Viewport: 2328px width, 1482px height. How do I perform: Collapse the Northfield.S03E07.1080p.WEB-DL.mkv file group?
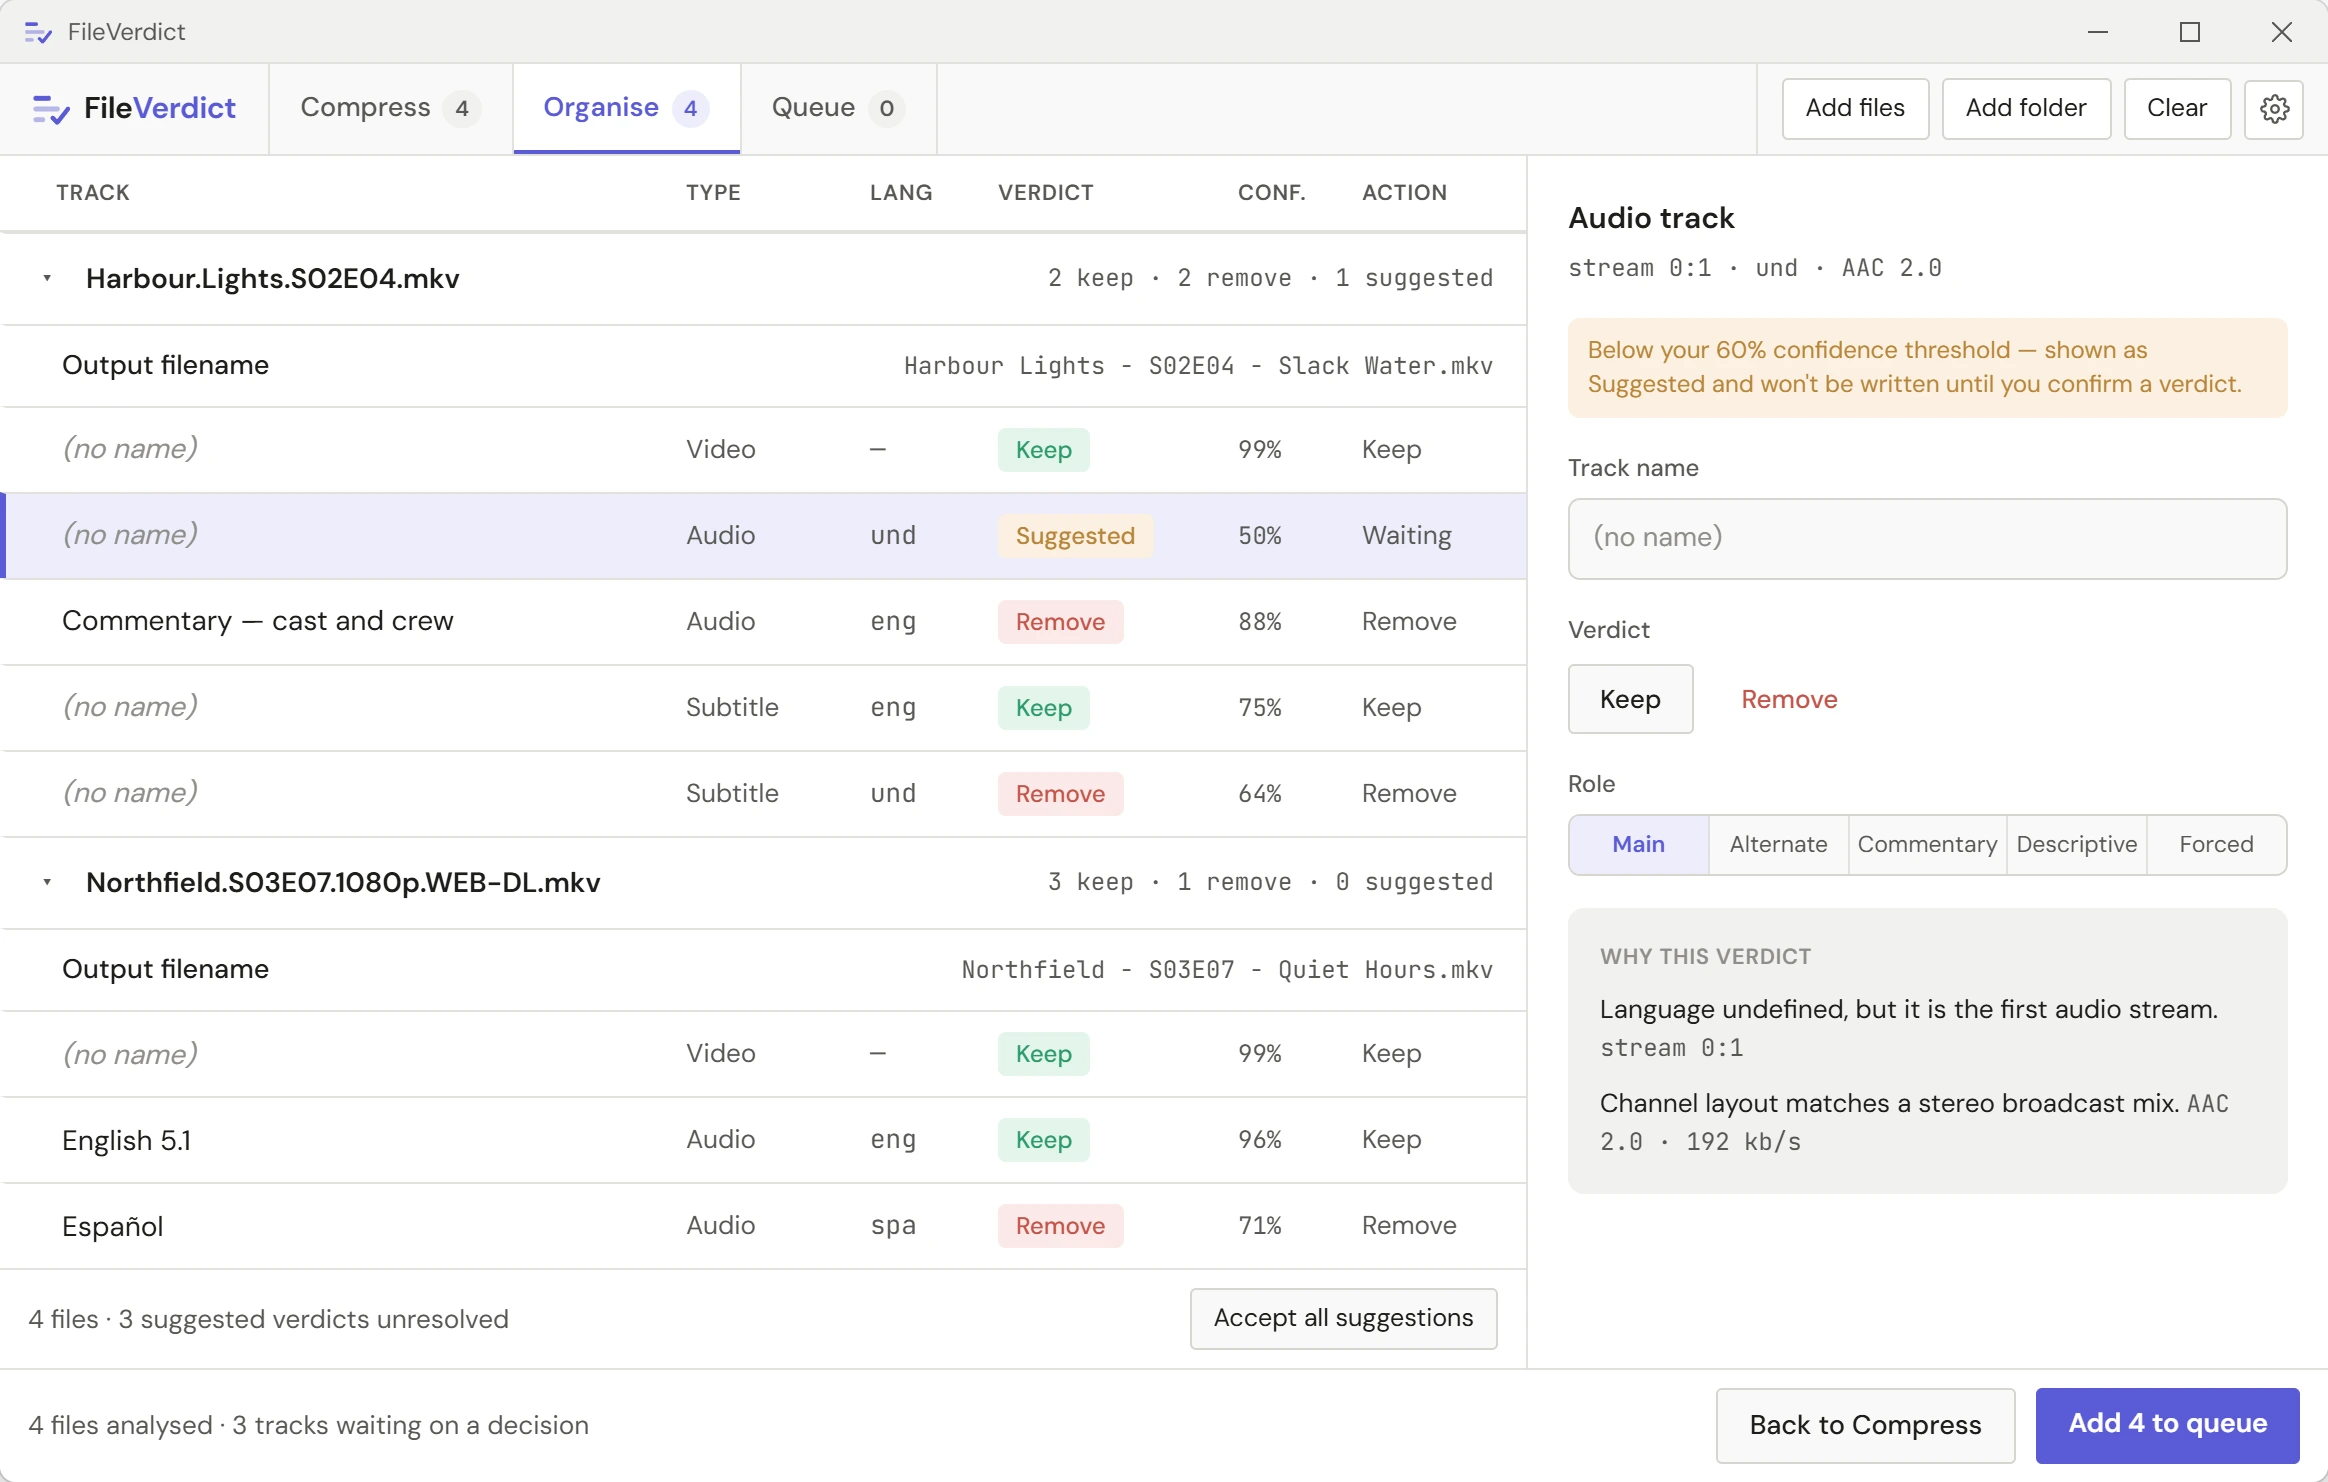(x=47, y=882)
